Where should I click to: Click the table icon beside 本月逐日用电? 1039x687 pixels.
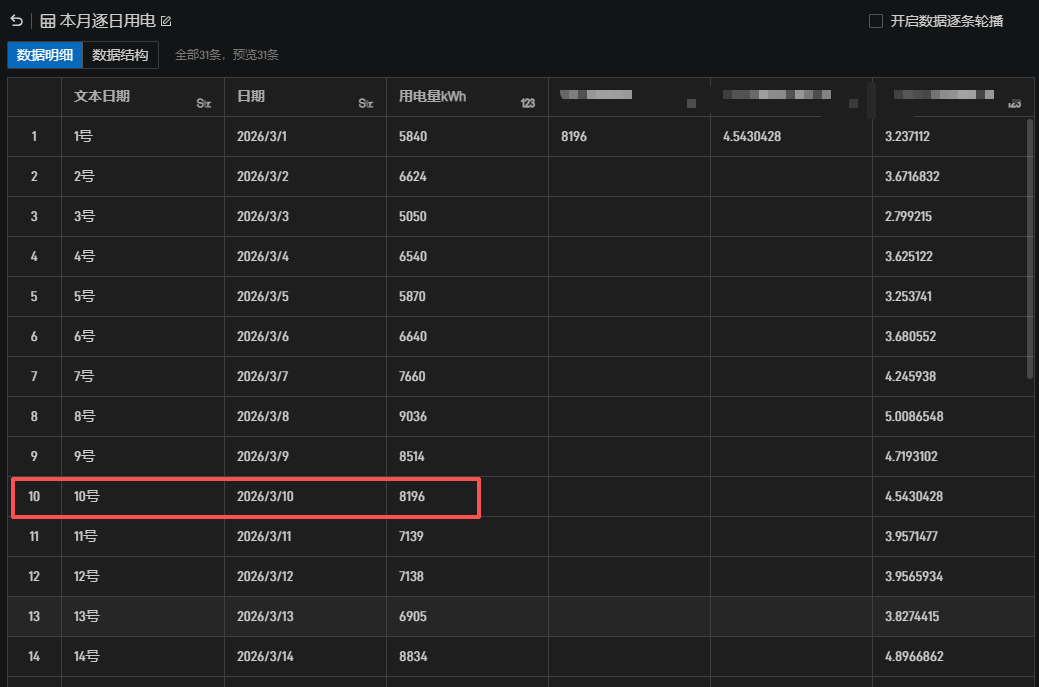click(x=47, y=21)
